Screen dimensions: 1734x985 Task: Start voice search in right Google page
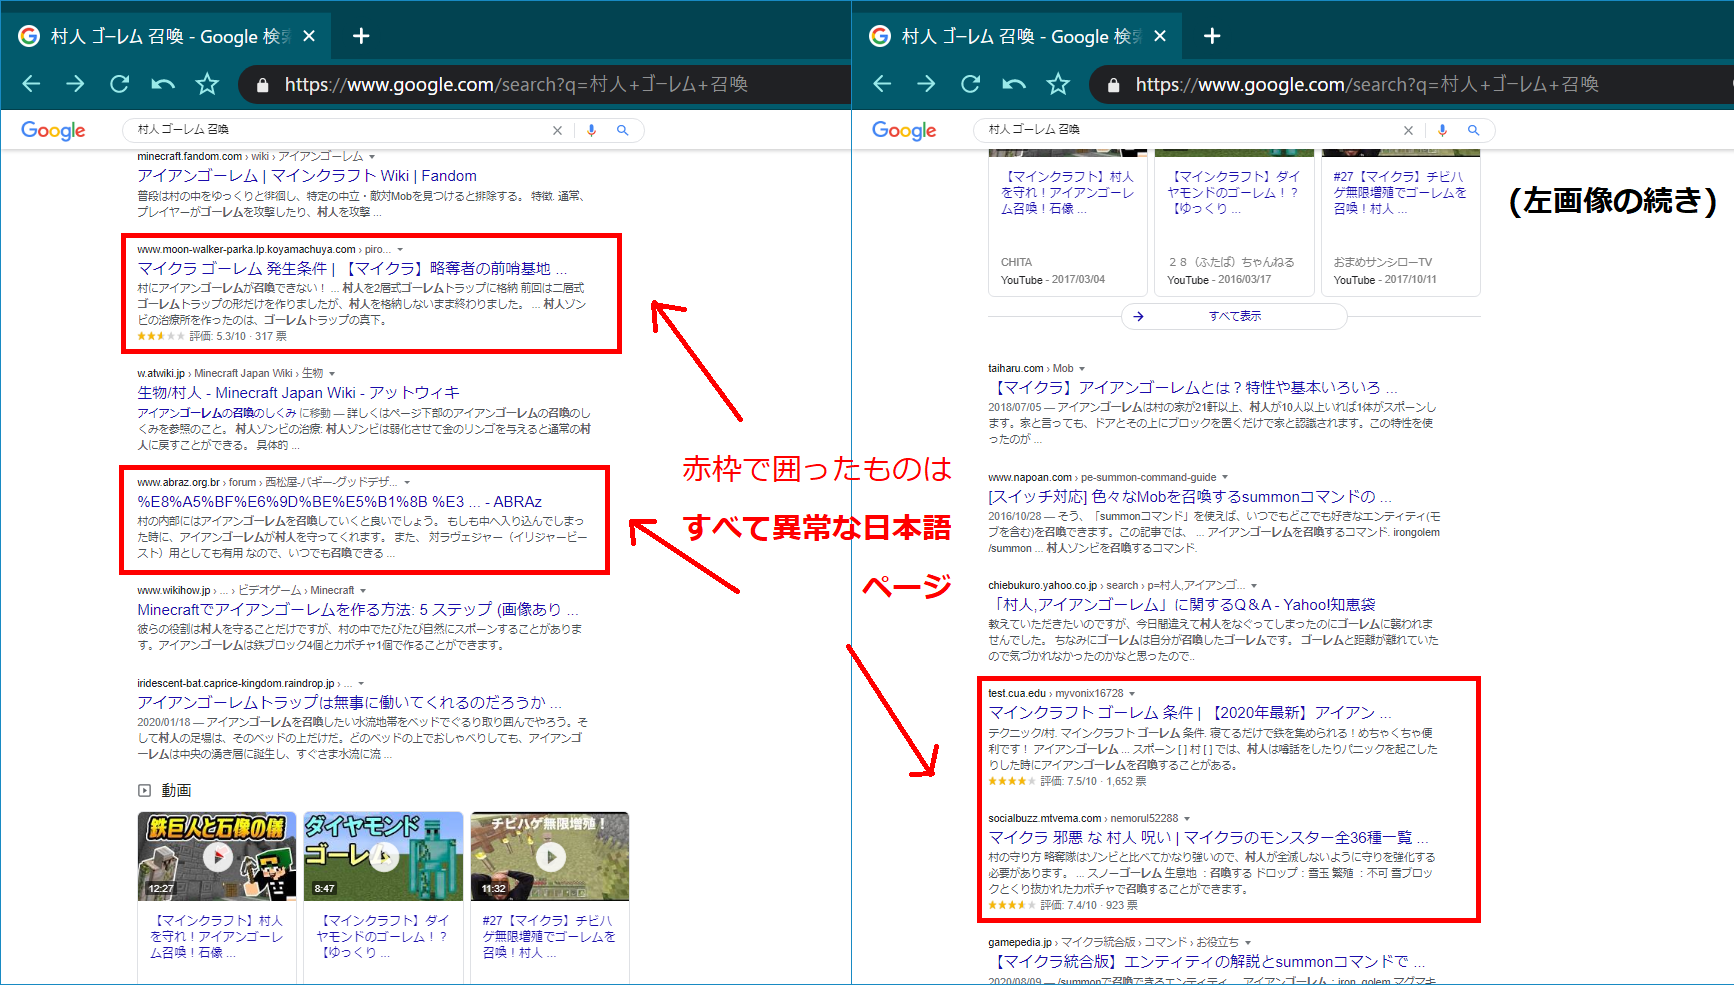[x=1442, y=130]
